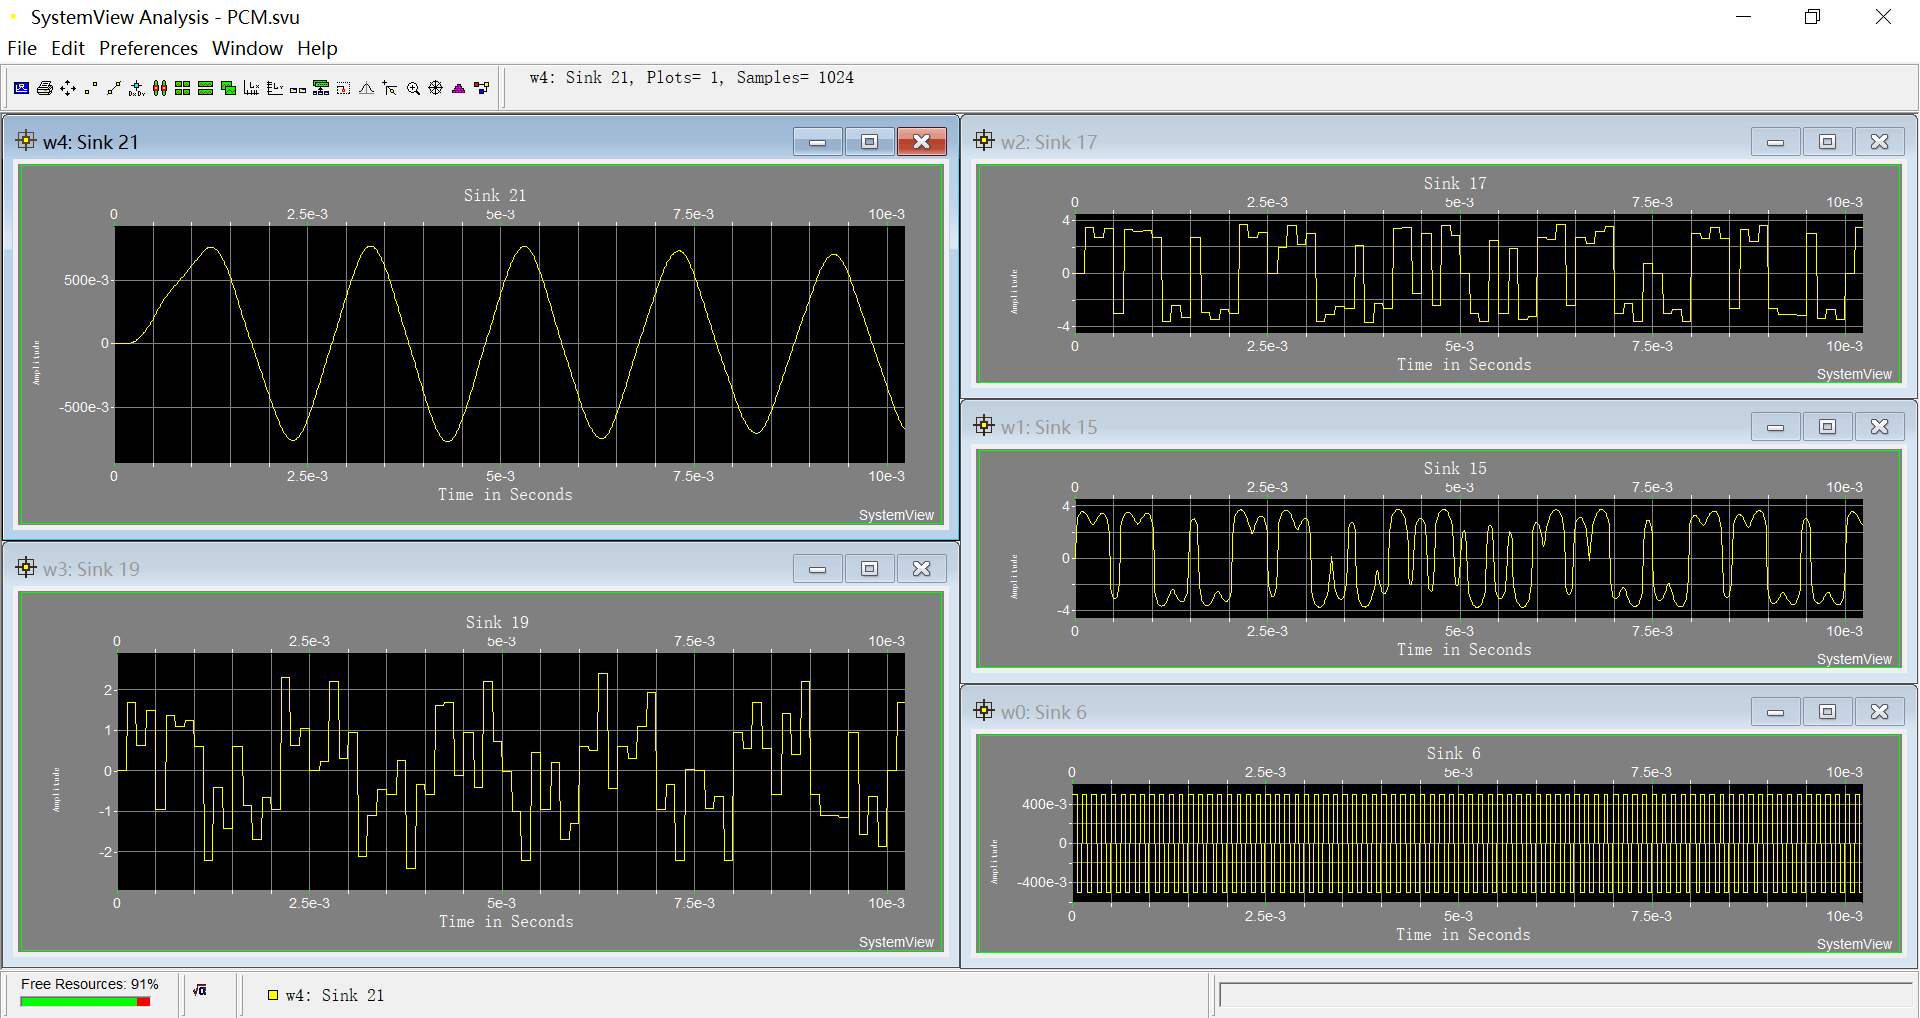Open the Edit menu

68,48
